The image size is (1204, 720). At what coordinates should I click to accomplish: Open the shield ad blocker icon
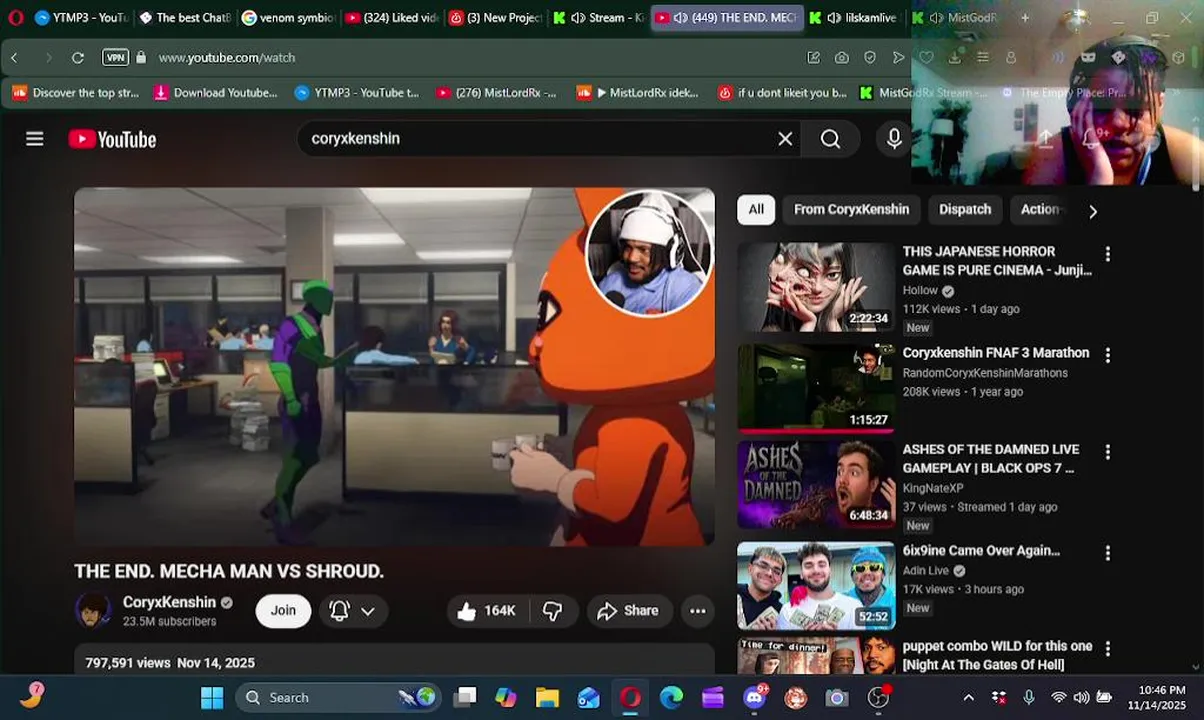(870, 58)
